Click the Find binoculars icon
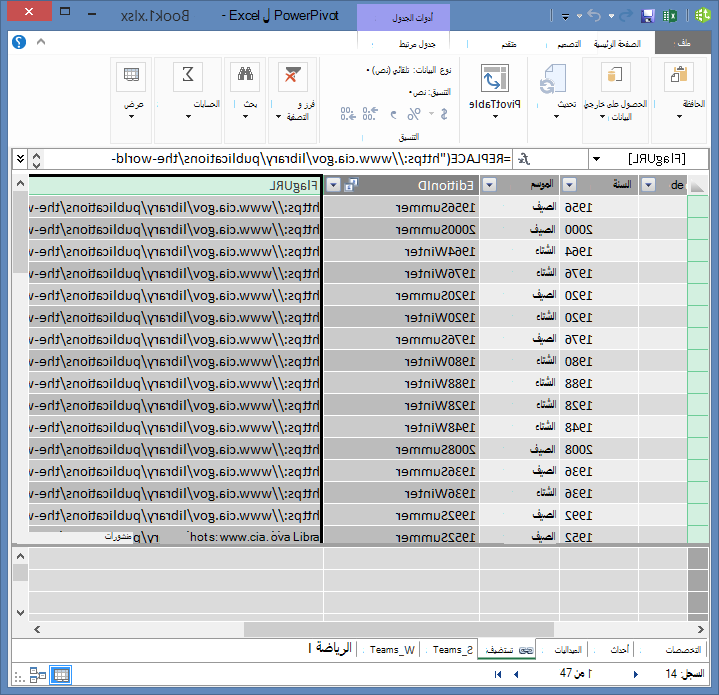Screen dimensions: 719x695 (245, 77)
